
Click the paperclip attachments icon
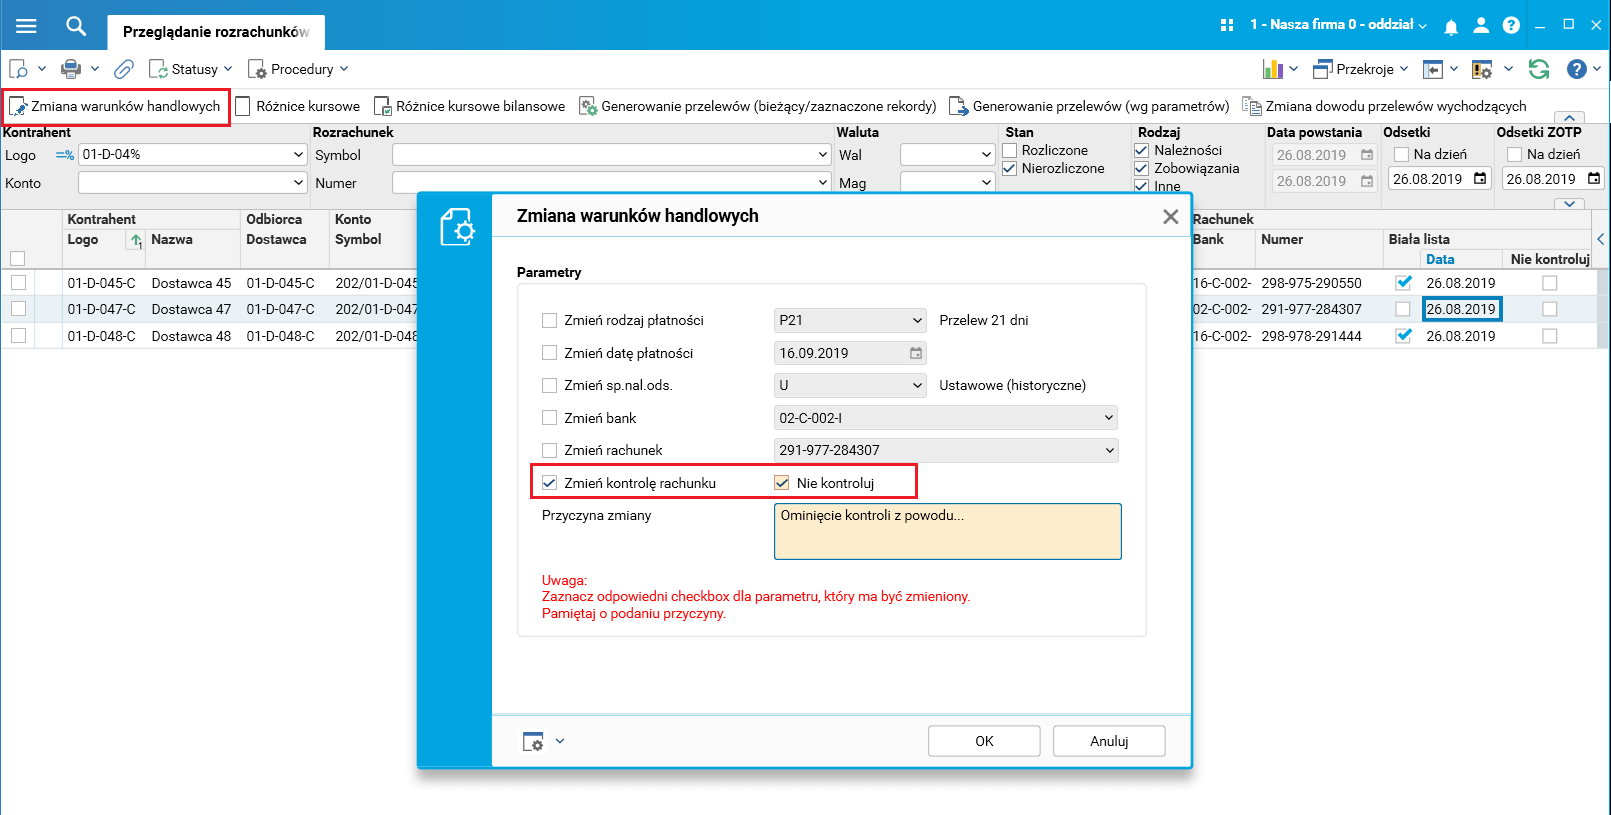[x=124, y=69]
